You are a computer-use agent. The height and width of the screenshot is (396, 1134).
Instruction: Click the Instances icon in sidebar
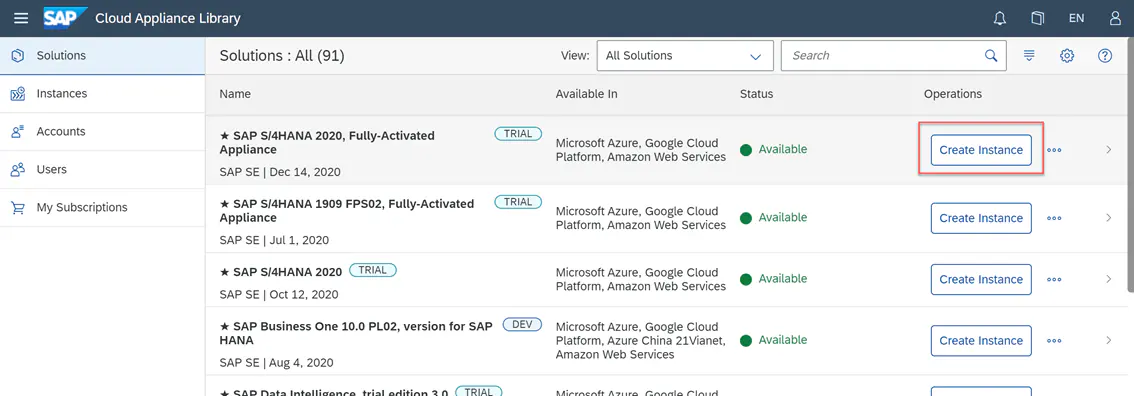18,94
